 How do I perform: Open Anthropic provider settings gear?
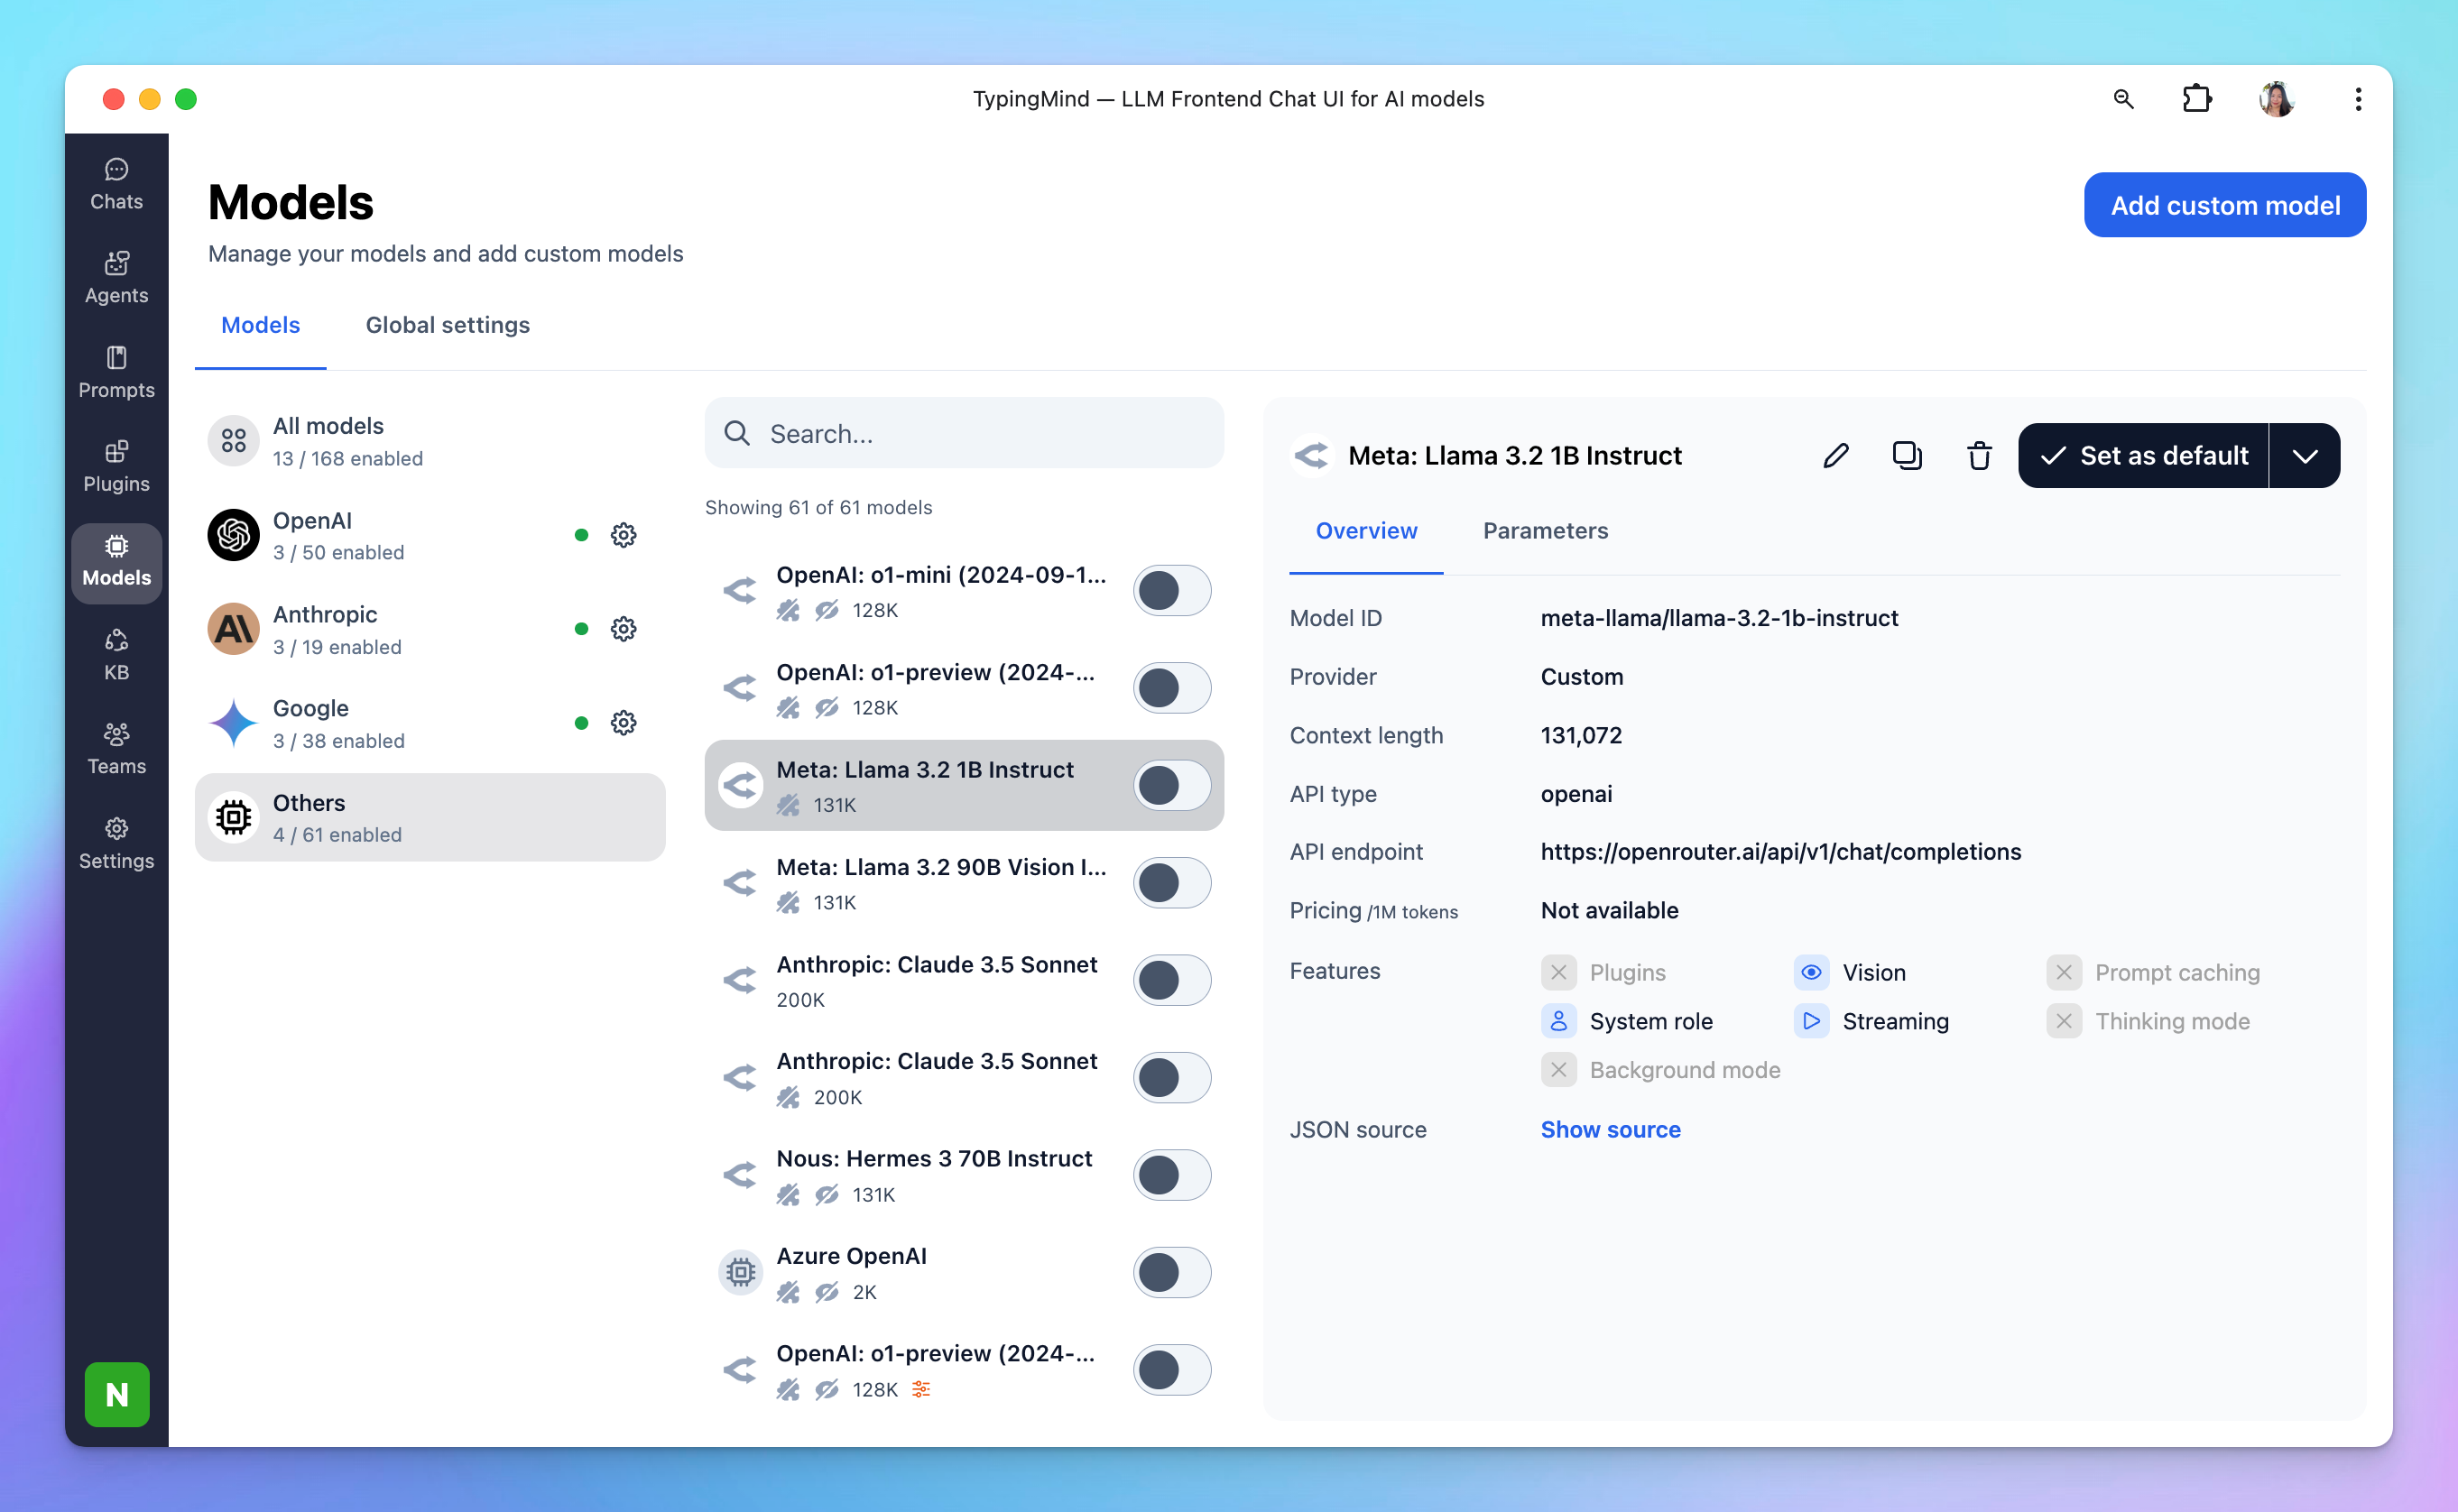pyautogui.click(x=623, y=629)
